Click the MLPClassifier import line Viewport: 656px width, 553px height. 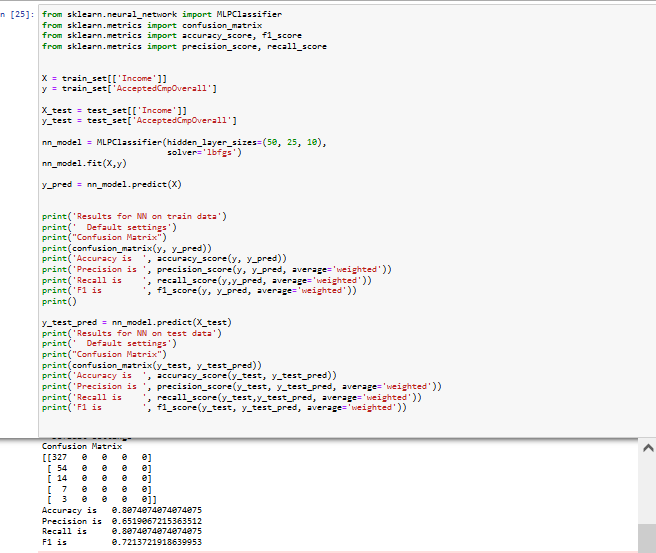click(x=162, y=15)
